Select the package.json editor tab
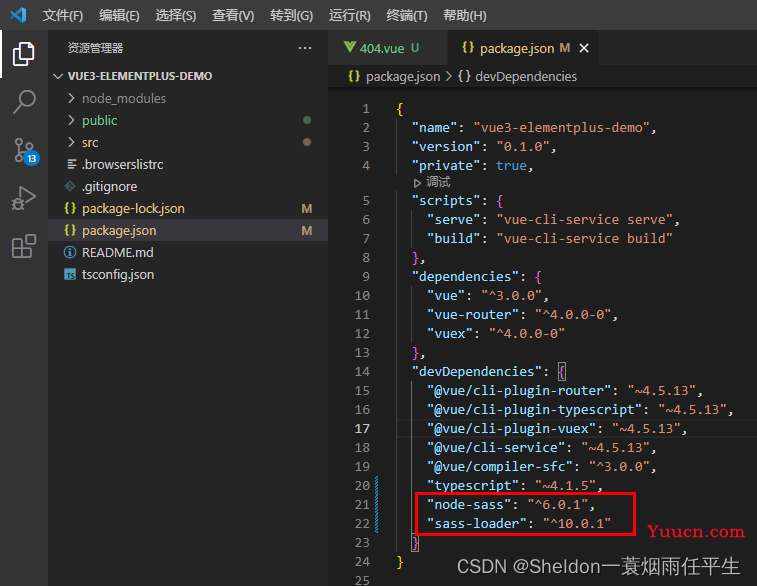Viewport: 757px width, 586px height. (x=523, y=48)
